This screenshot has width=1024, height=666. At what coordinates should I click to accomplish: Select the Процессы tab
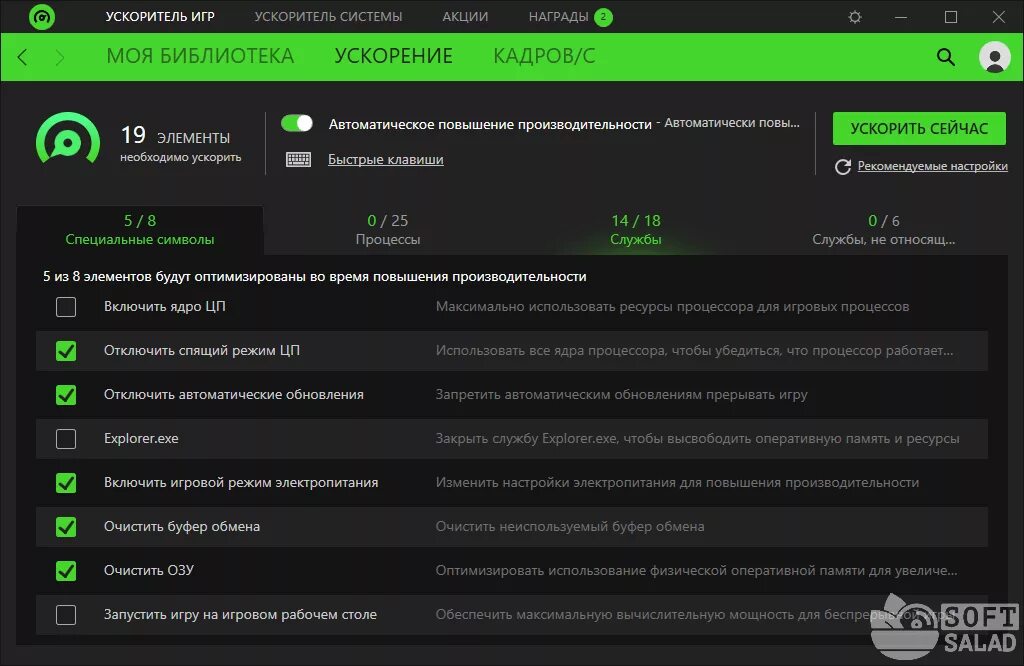[388, 229]
